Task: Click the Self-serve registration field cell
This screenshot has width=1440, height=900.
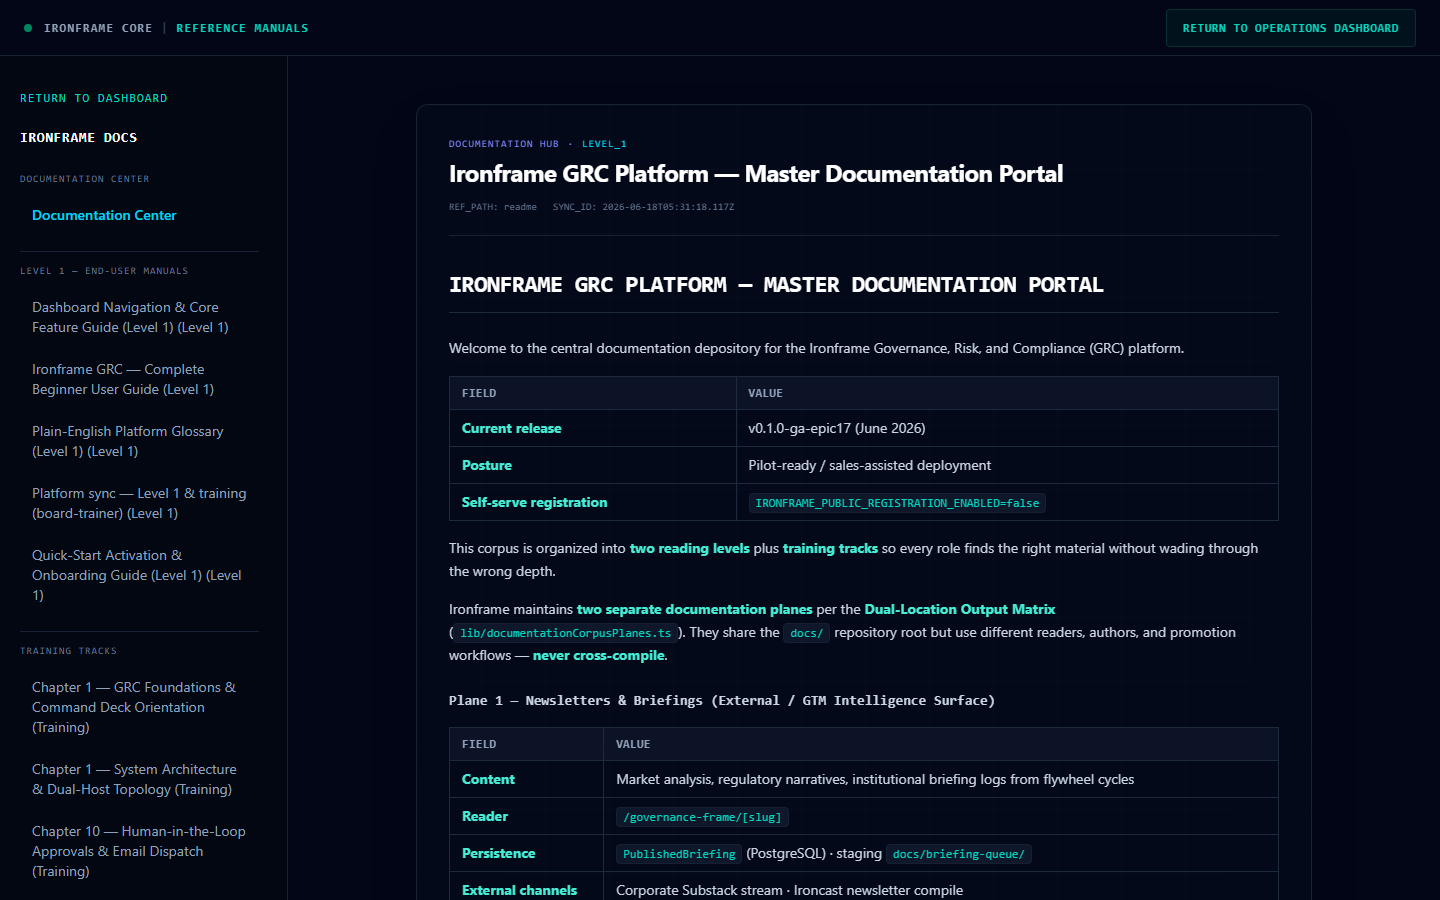Action: tap(593, 502)
